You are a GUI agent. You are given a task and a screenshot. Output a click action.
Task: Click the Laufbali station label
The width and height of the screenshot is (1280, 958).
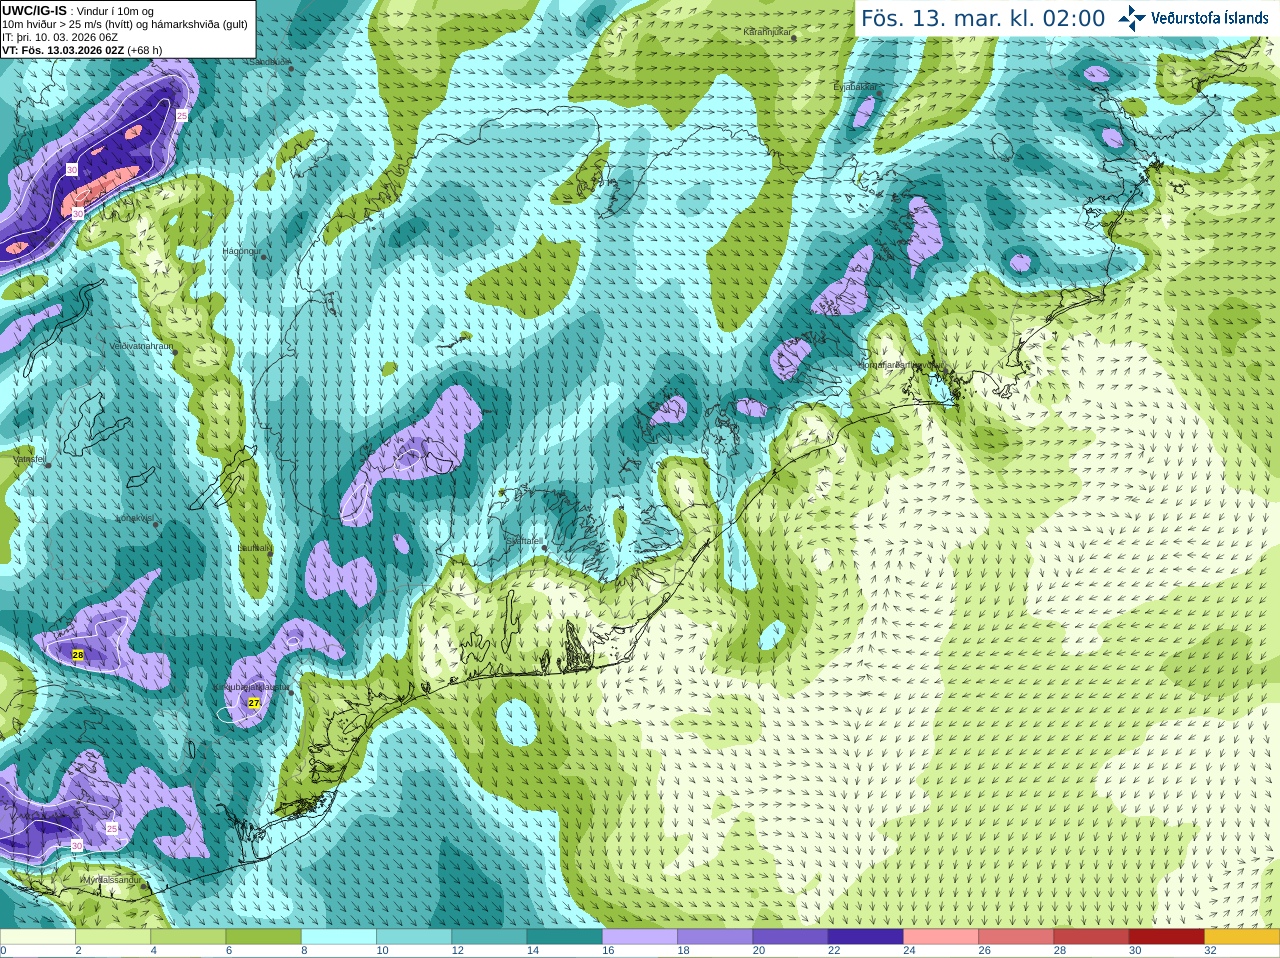tap(254, 548)
